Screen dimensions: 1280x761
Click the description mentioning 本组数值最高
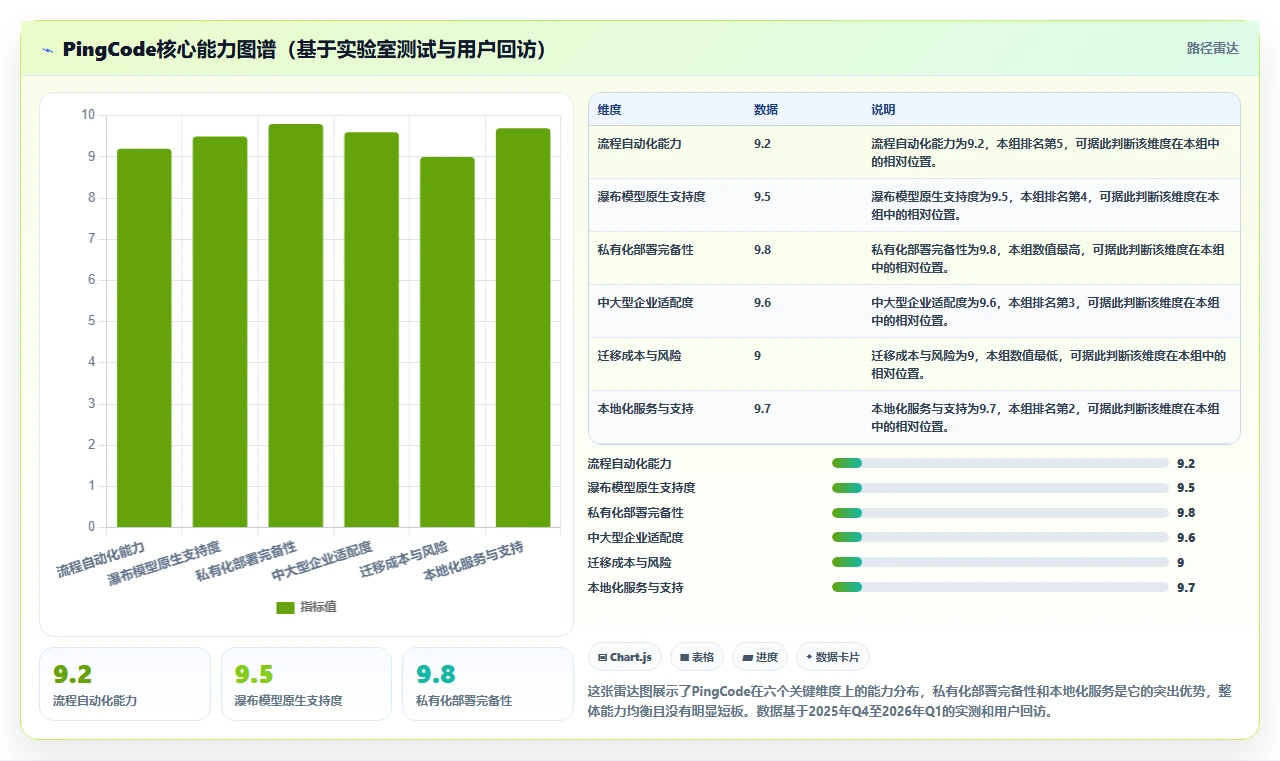pos(1047,258)
